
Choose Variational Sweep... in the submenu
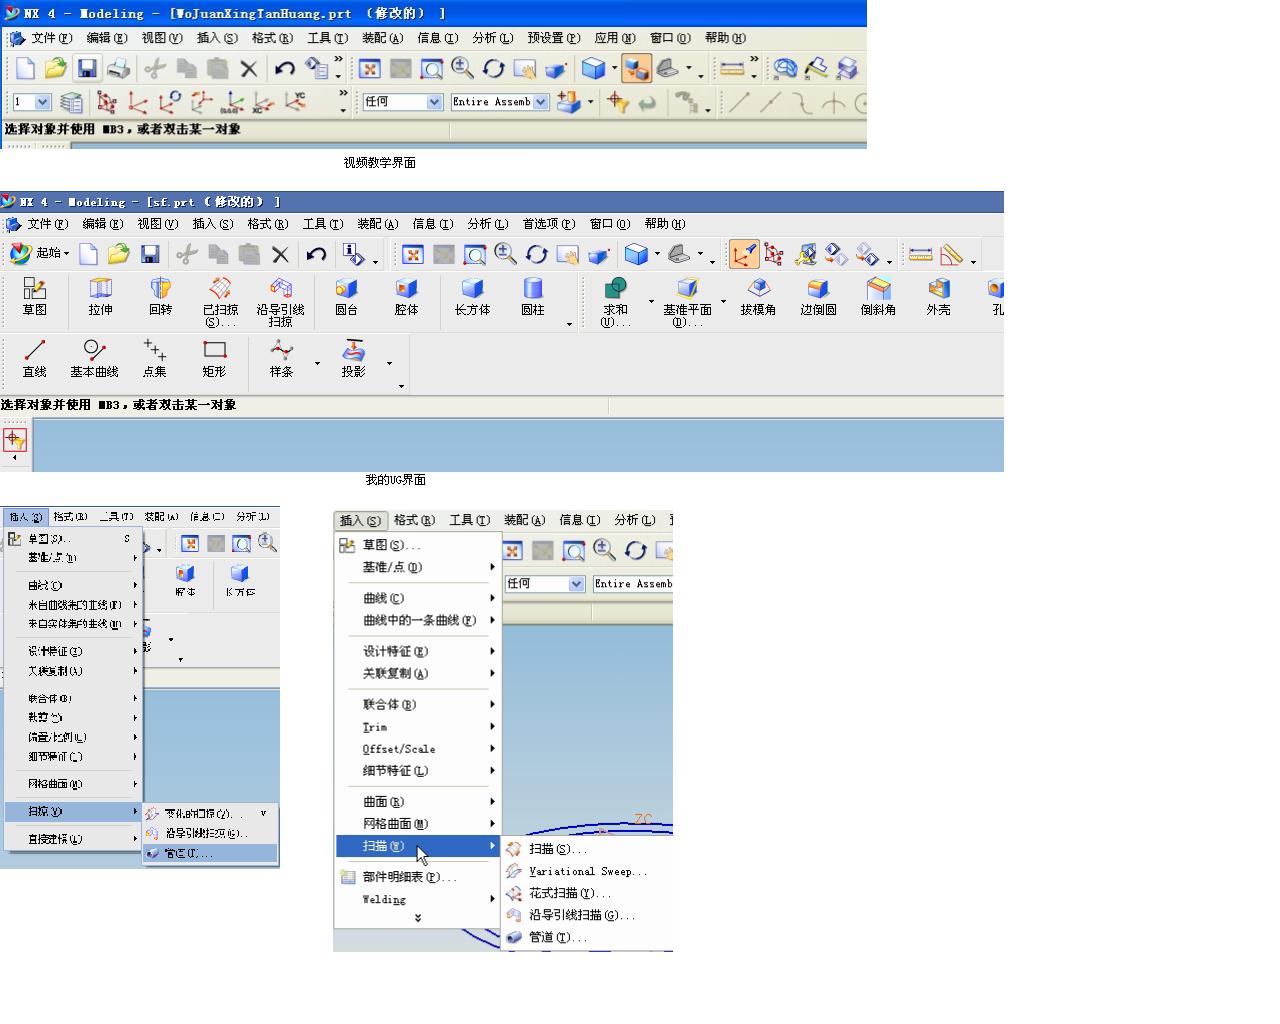[586, 872]
